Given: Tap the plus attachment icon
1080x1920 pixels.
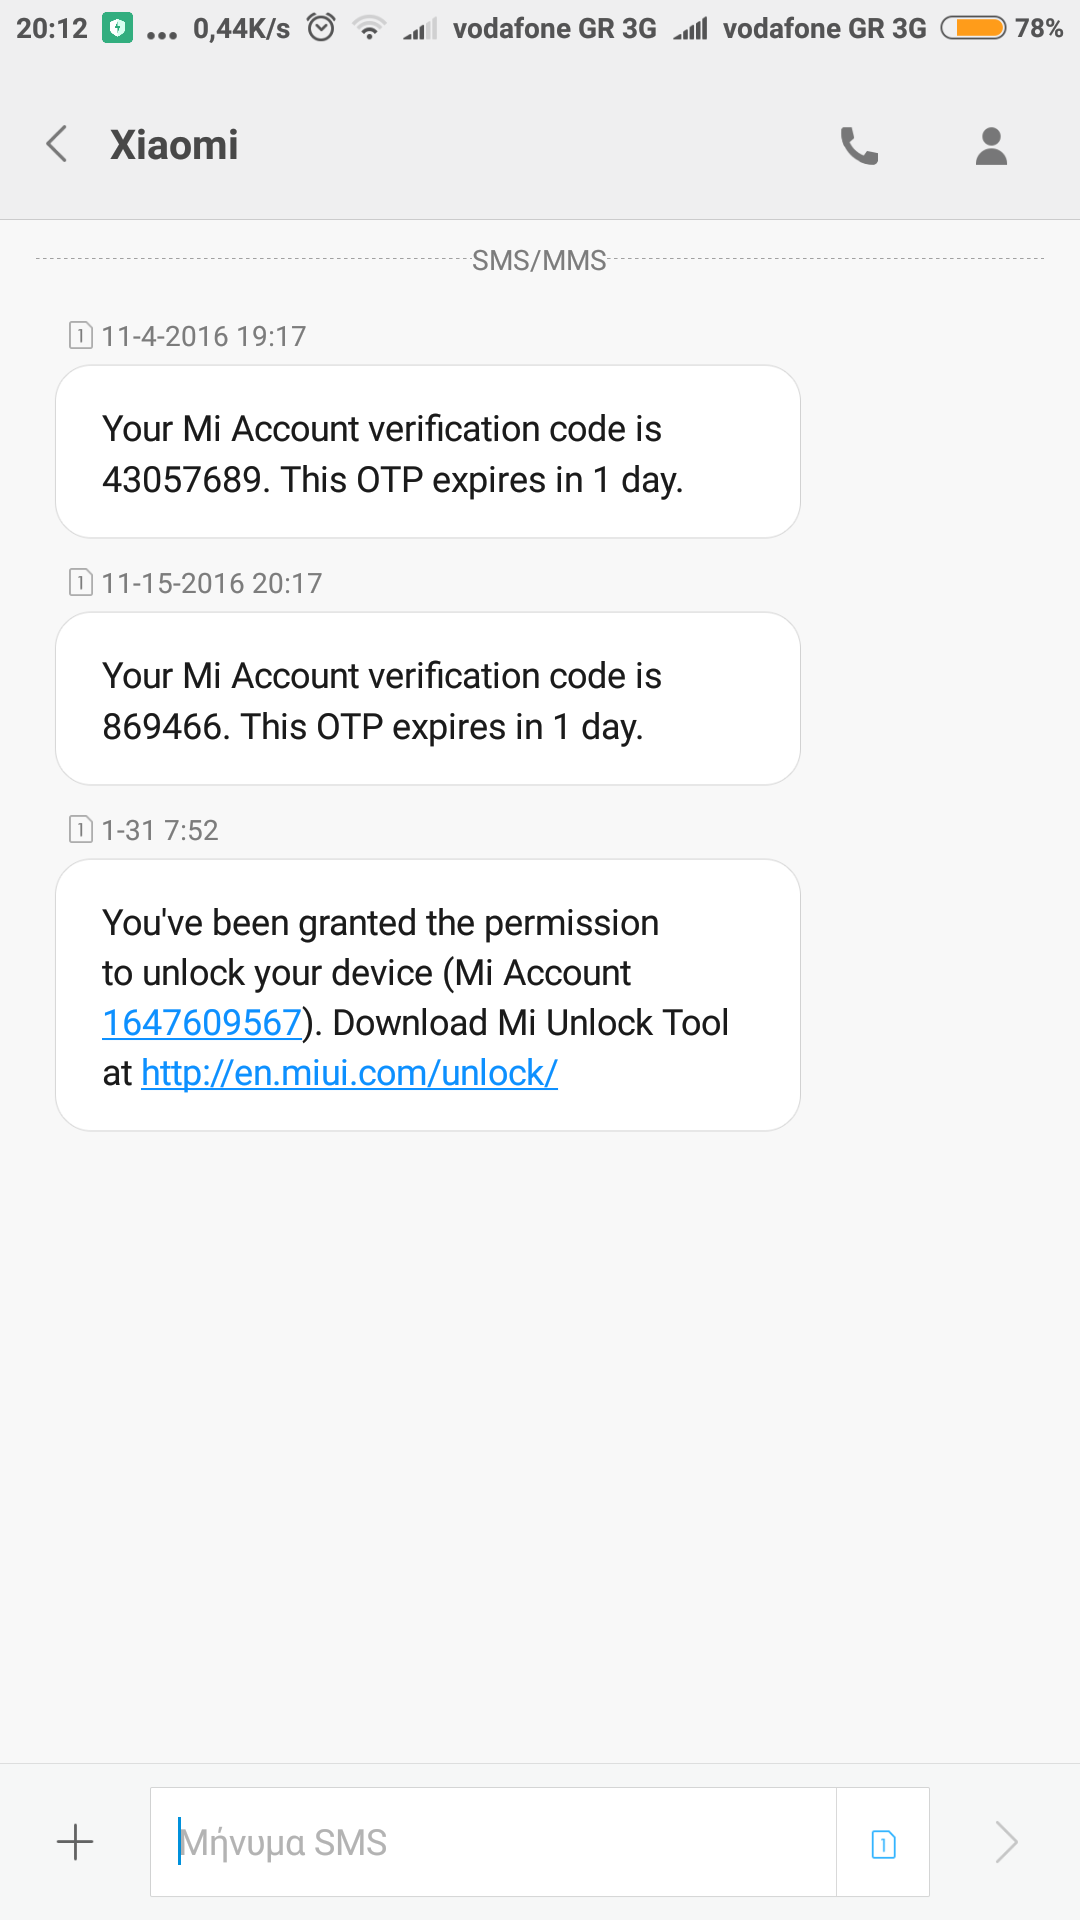Looking at the screenshot, I should (x=75, y=1842).
